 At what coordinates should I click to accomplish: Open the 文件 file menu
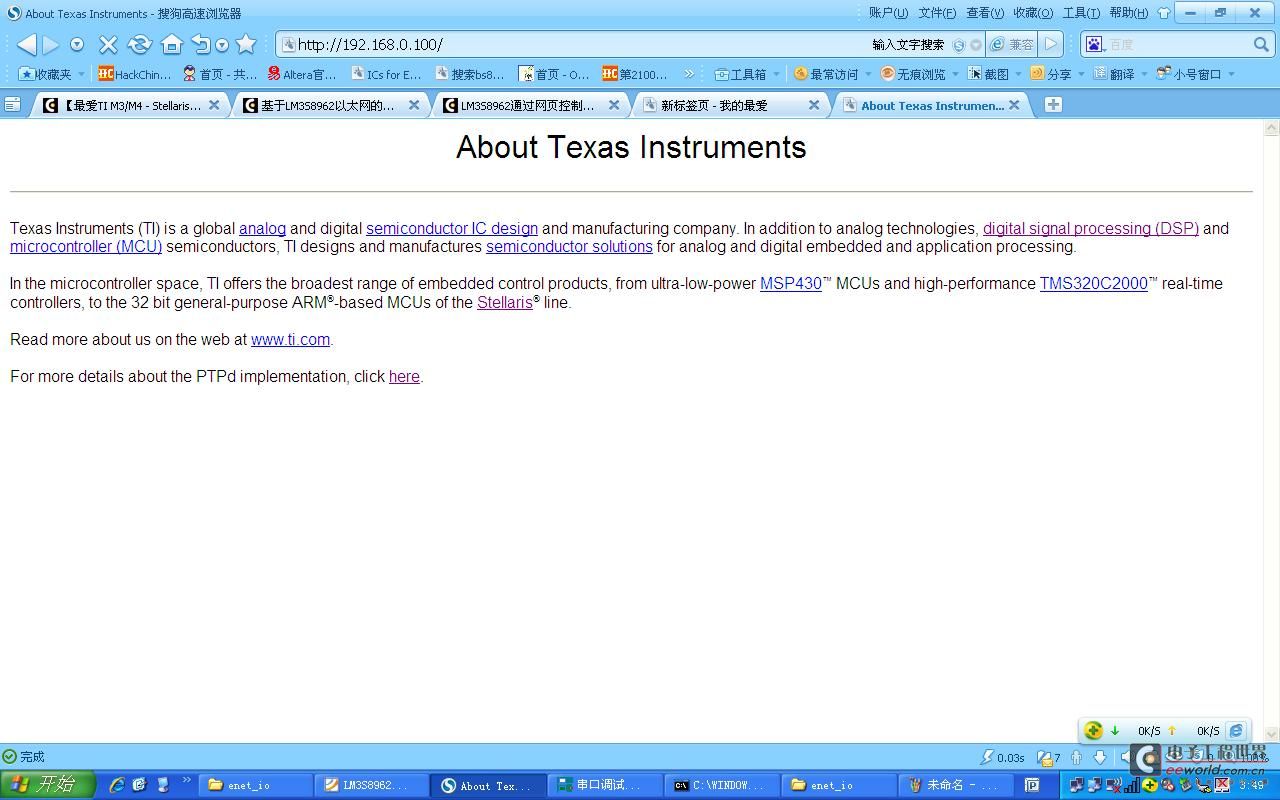937,13
